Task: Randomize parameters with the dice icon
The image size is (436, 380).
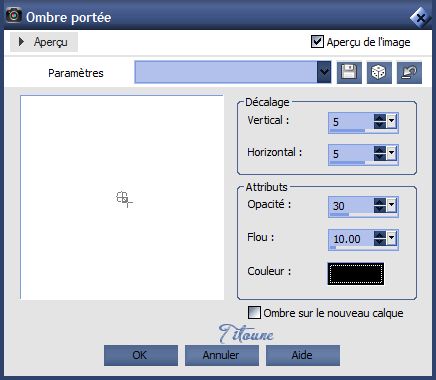Action: pyautogui.click(x=379, y=72)
